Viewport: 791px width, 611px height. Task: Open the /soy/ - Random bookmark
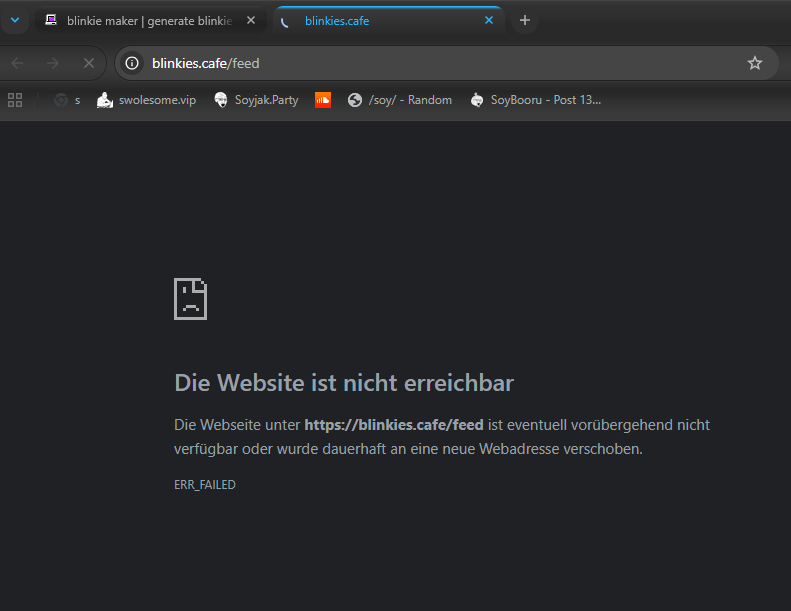point(399,100)
